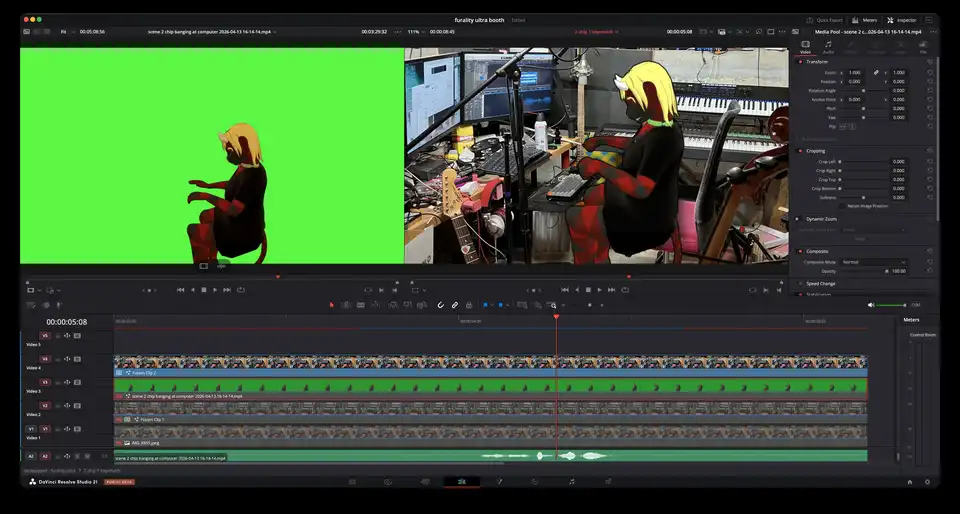Expand the Dynamic Zoom section
This screenshot has width=960, height=514.
point(821,218)
